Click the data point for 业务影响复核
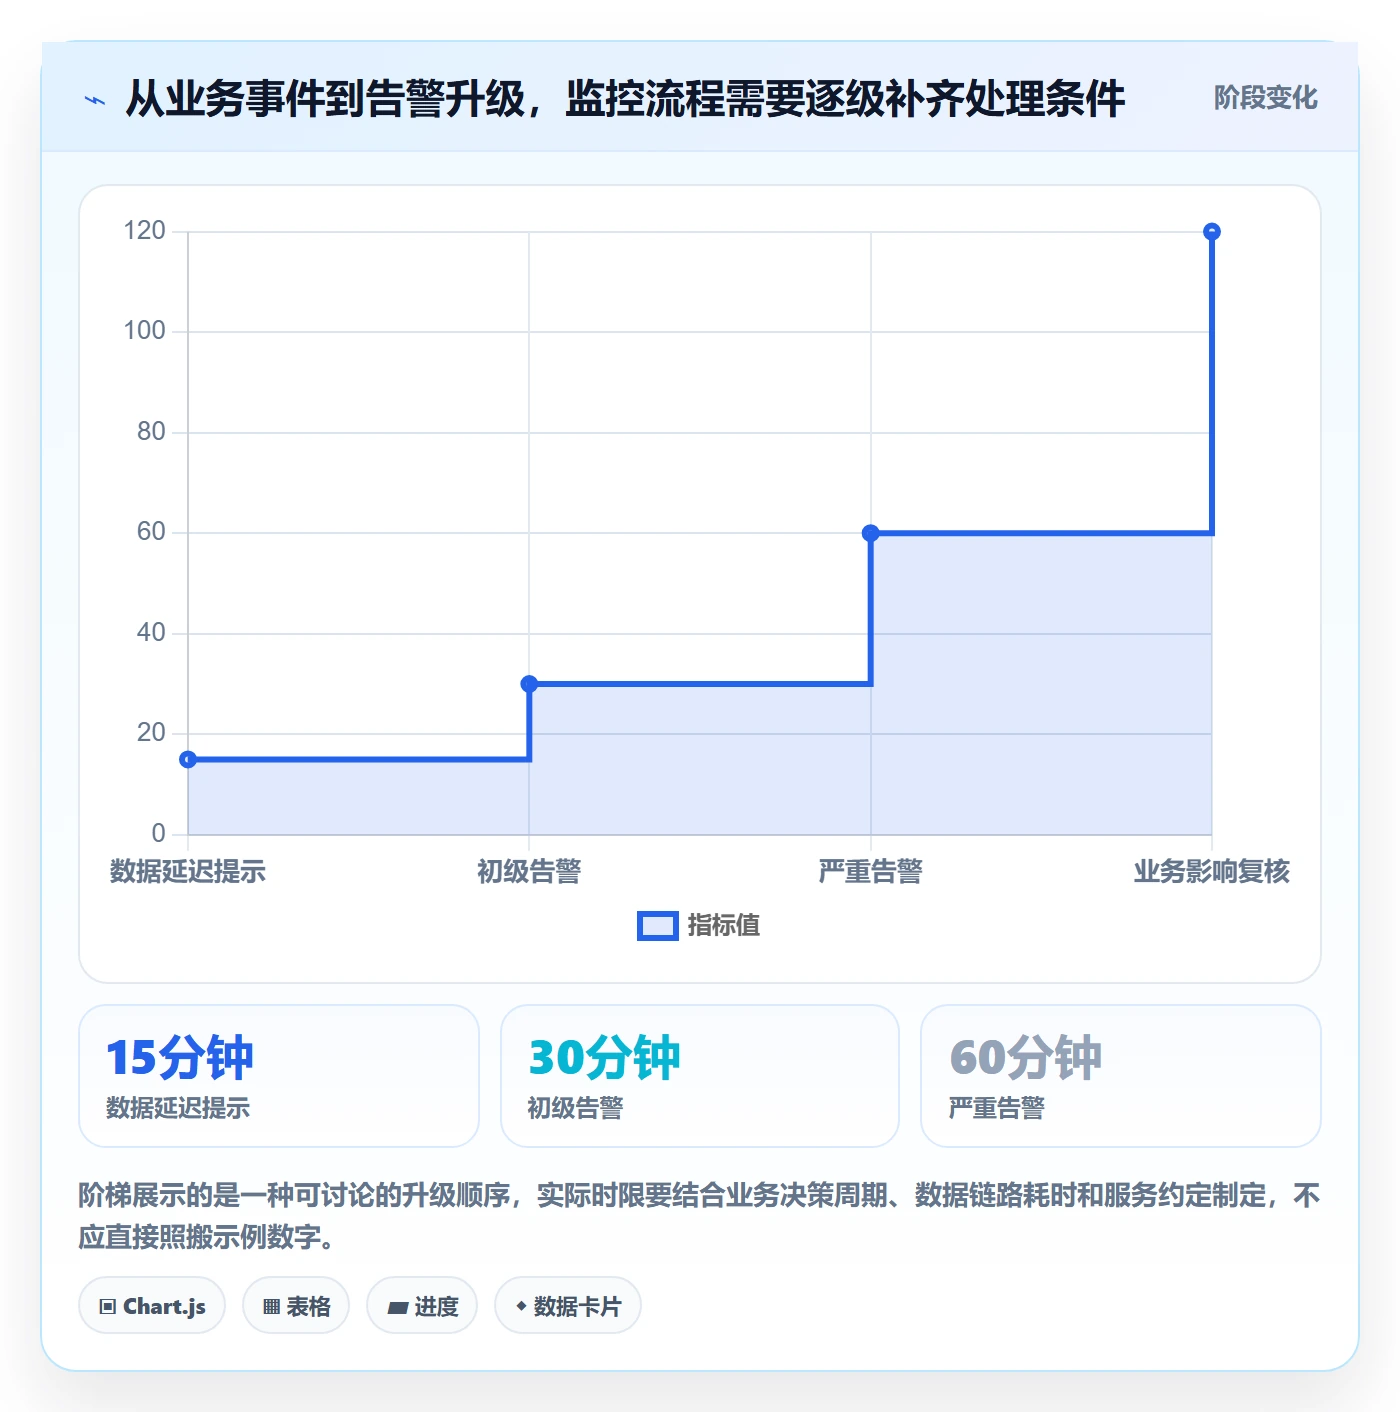This screenshot has height=1412, width=1400. point(1212,232)
